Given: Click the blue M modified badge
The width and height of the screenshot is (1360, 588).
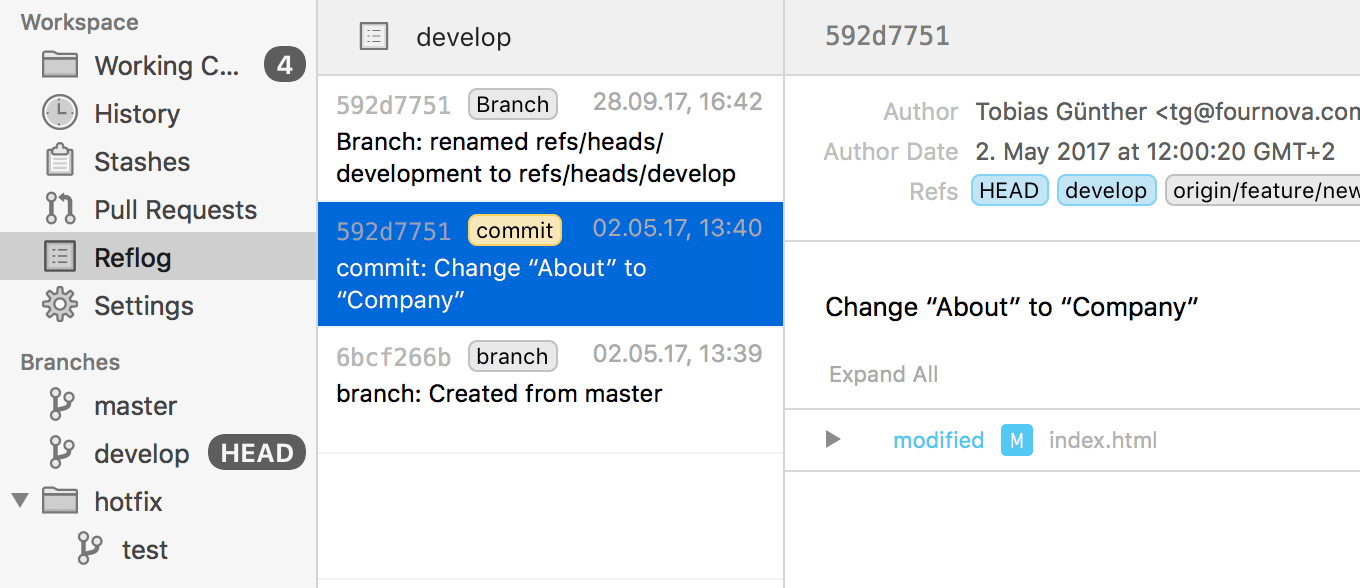Looking at the screenshot, I should coord(1016,440).
